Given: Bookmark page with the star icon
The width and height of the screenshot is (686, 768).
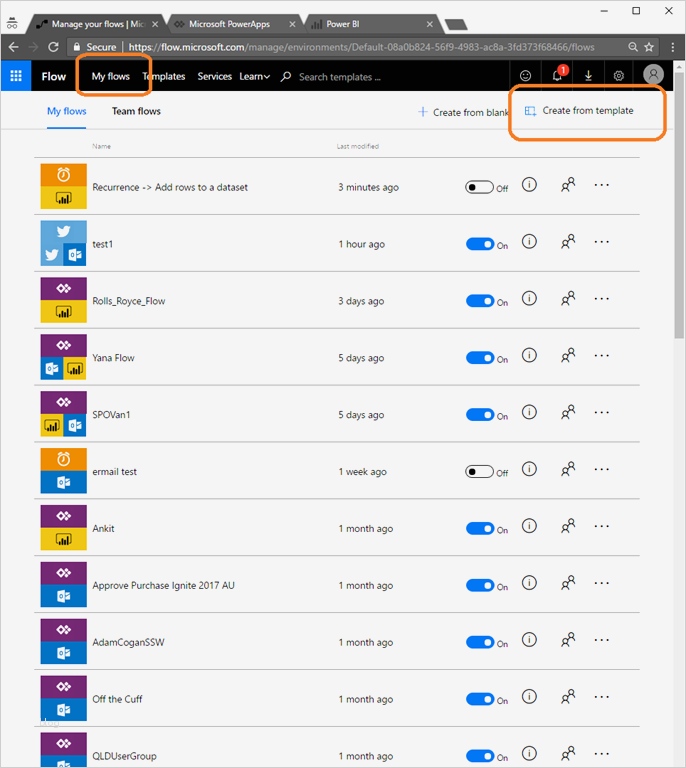Looking at the screenshot, I should click(x=649, y=47).
